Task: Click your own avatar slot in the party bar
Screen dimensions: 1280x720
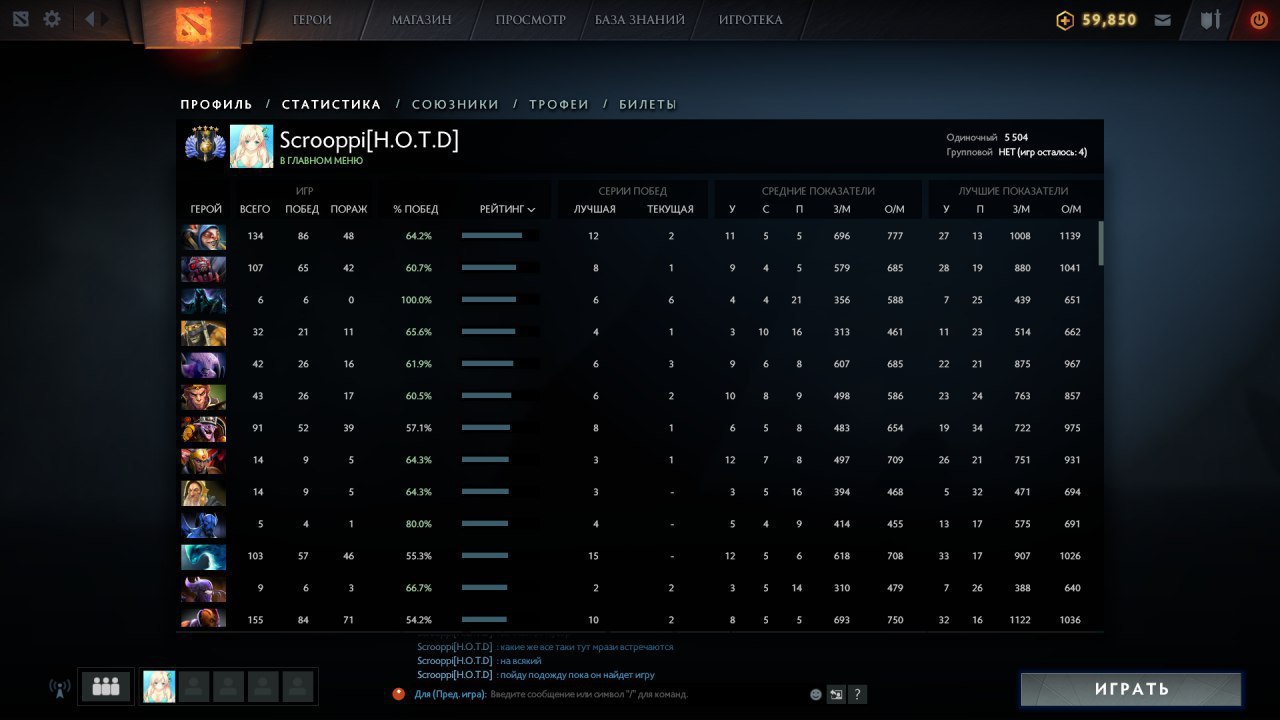Action: click(159, 687)
